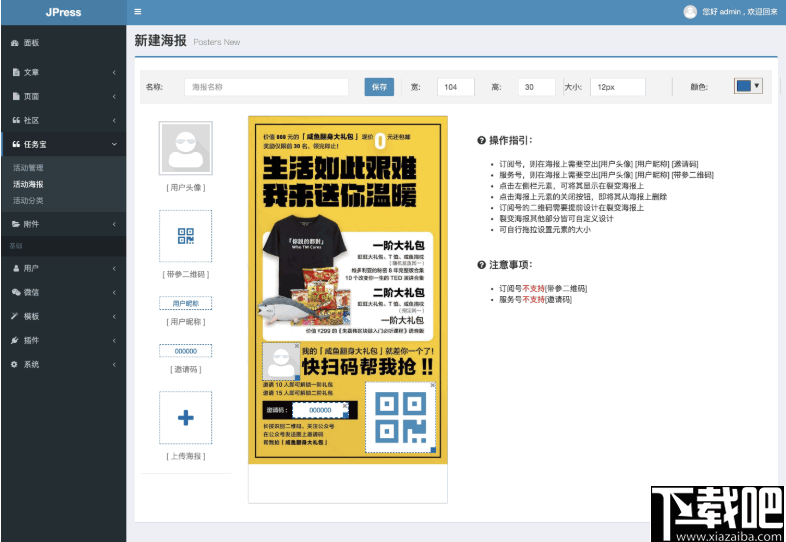
Task: Select the avatar placeholder on the poster
Action: point(281,361)
